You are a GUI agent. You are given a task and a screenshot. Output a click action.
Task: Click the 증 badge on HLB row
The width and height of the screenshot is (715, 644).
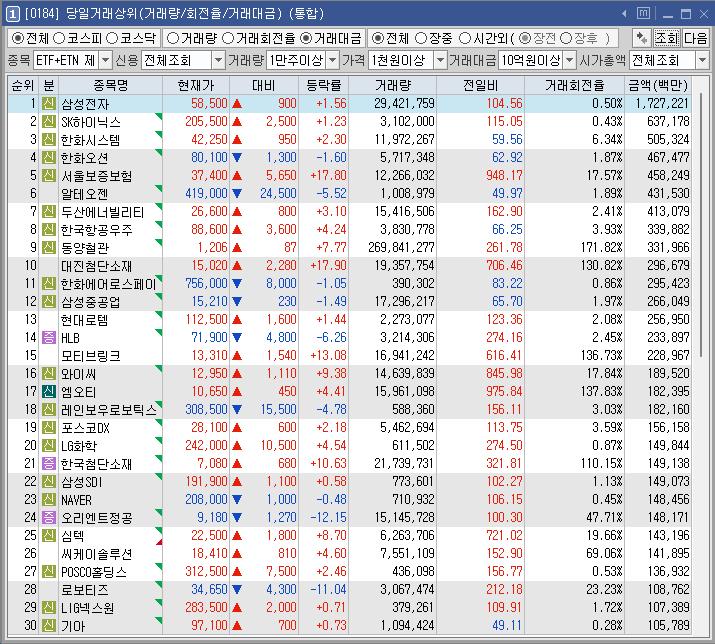(x=49, y=338)
